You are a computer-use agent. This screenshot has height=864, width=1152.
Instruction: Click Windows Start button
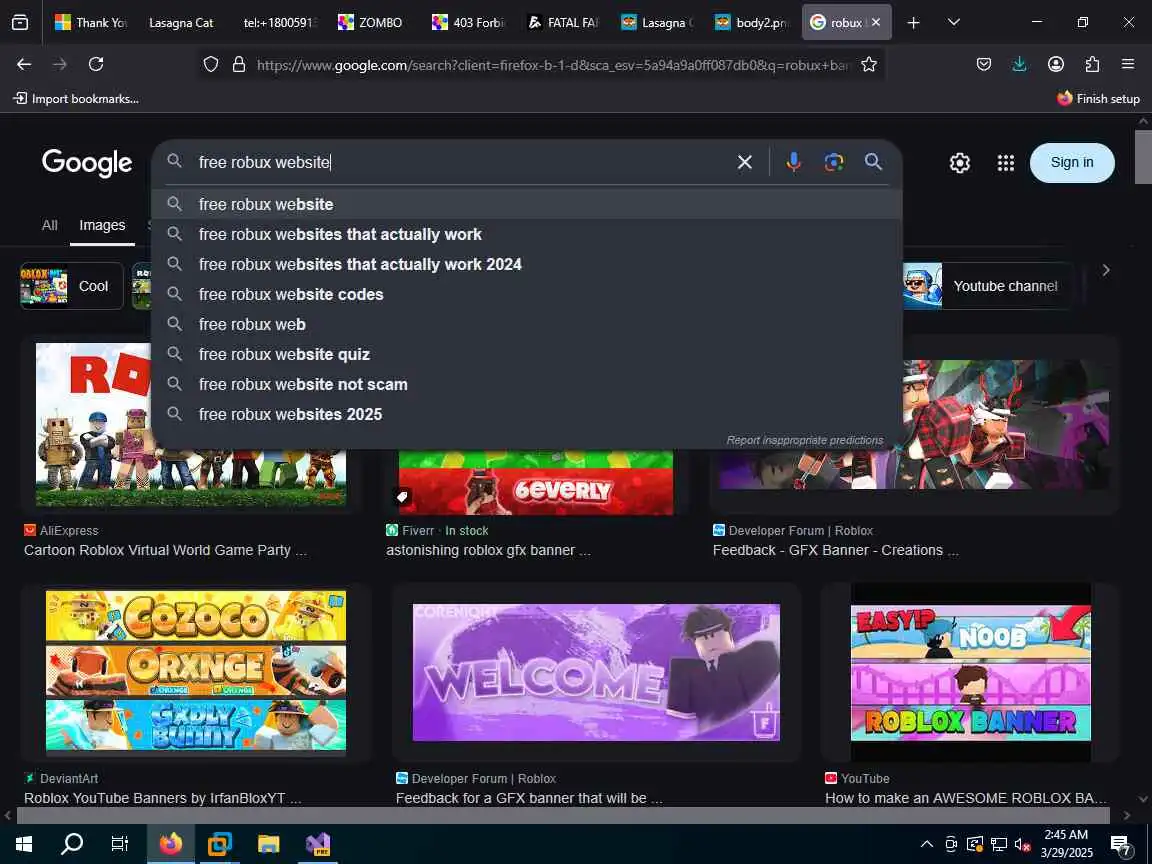click(x=24, y=844)
